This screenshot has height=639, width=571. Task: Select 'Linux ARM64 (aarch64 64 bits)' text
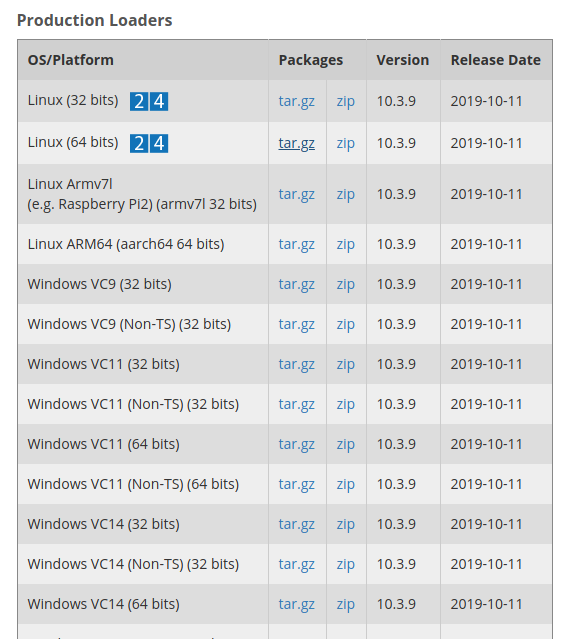click(x=126, y=244)
